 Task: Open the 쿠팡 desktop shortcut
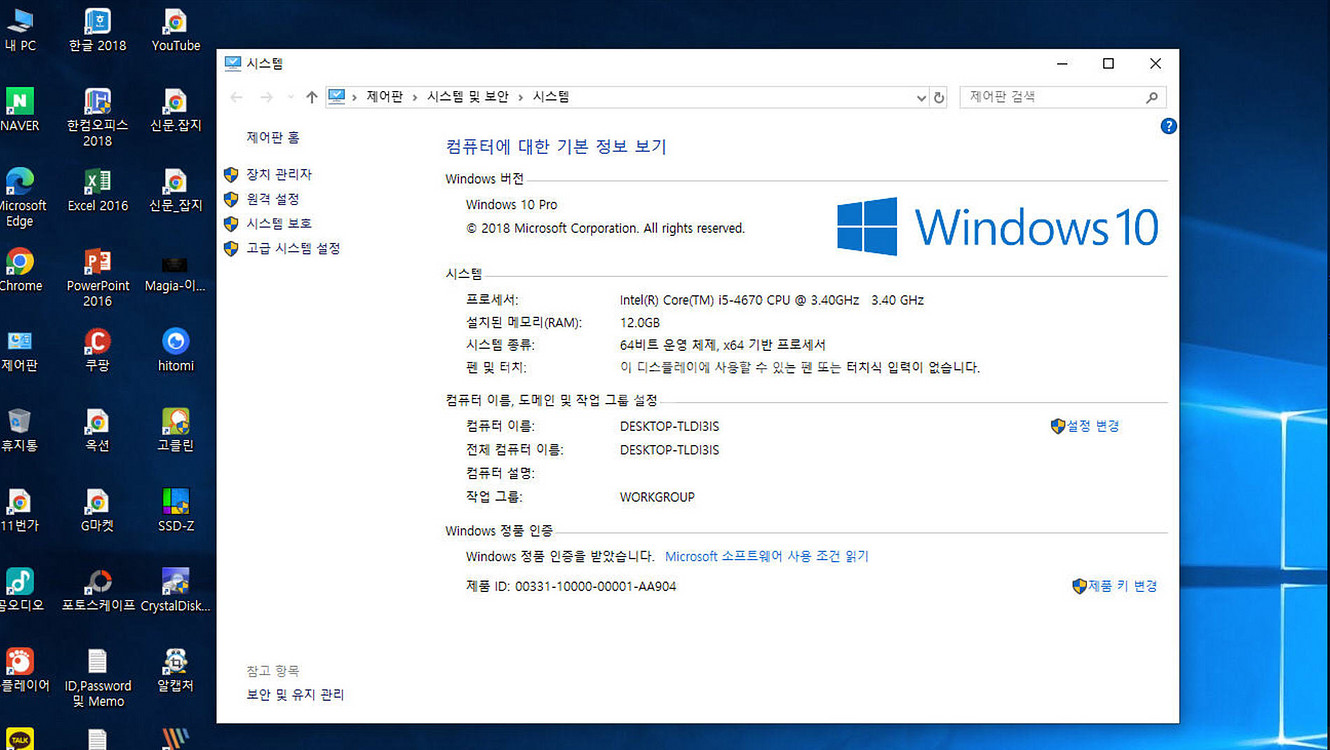coord(97,349)
